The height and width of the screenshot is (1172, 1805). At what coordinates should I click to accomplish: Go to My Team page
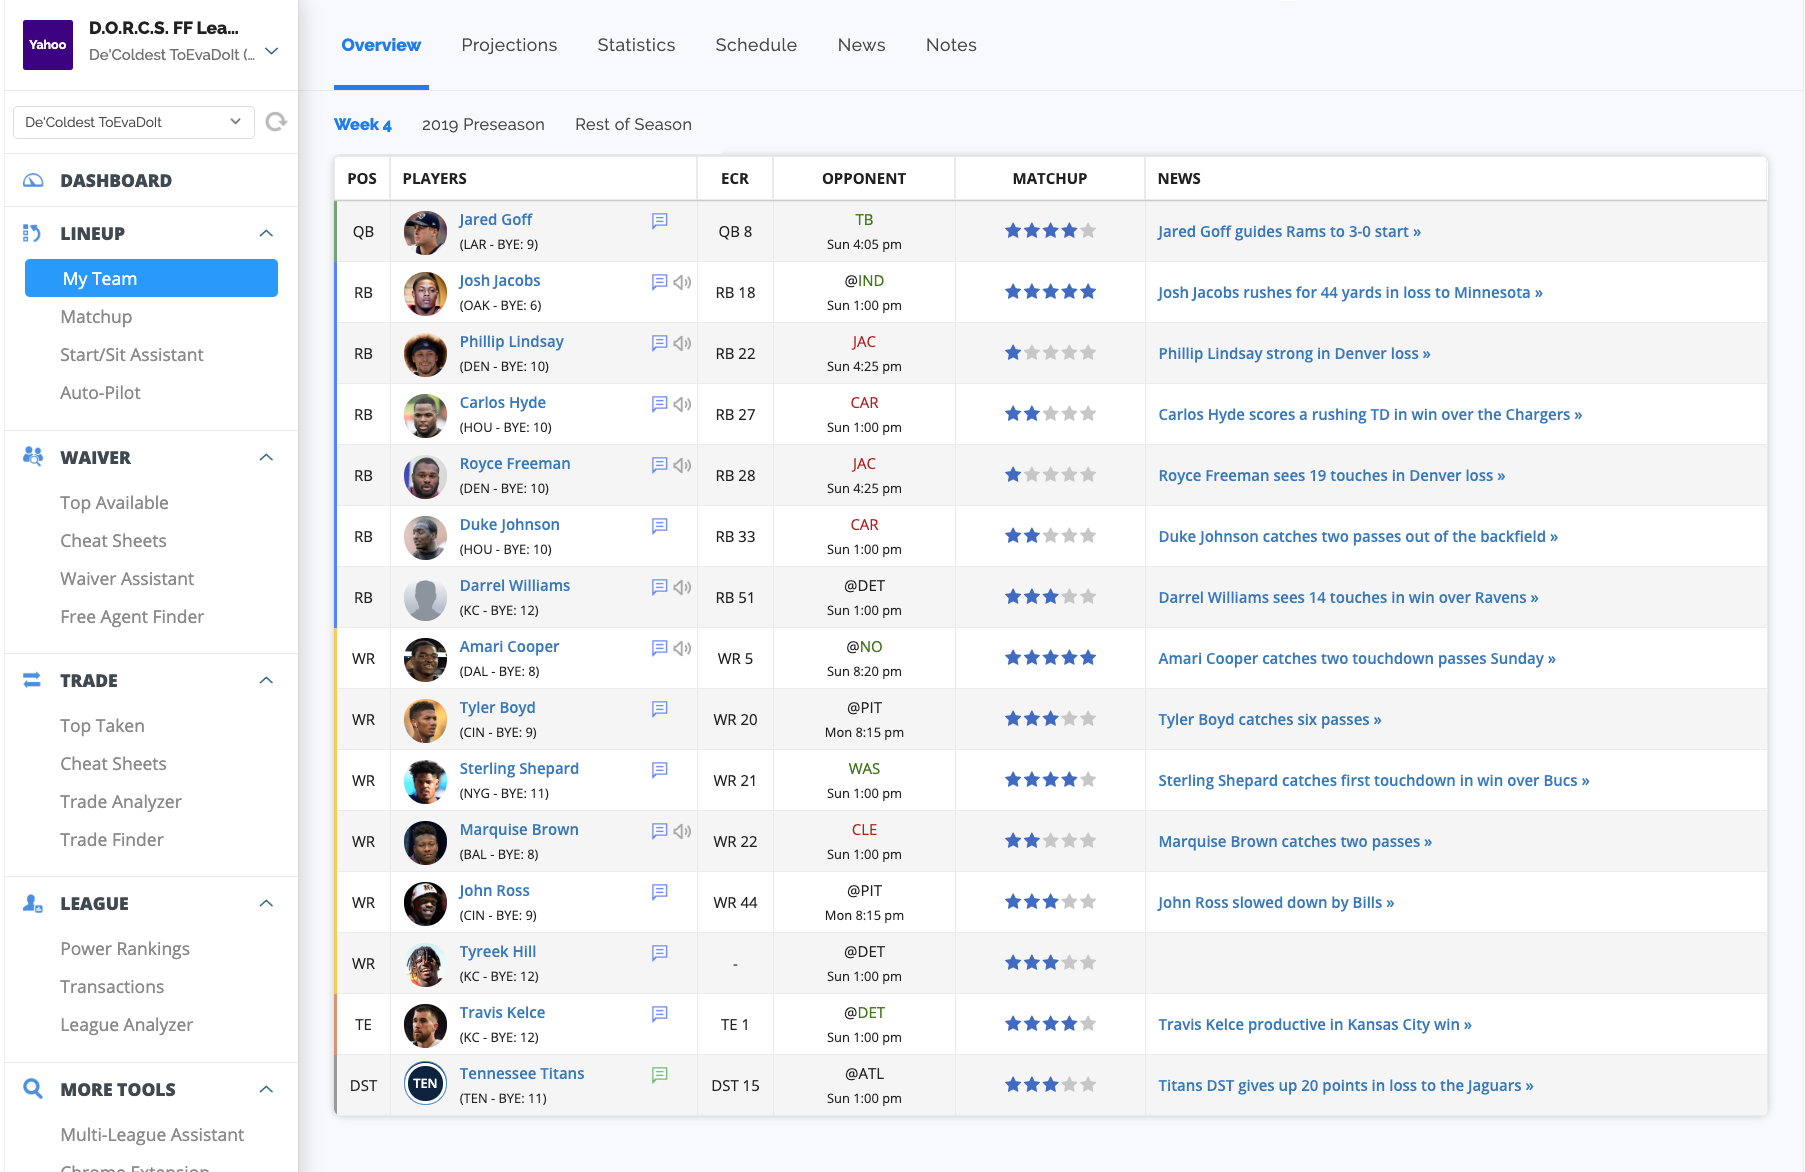[151, 279]
